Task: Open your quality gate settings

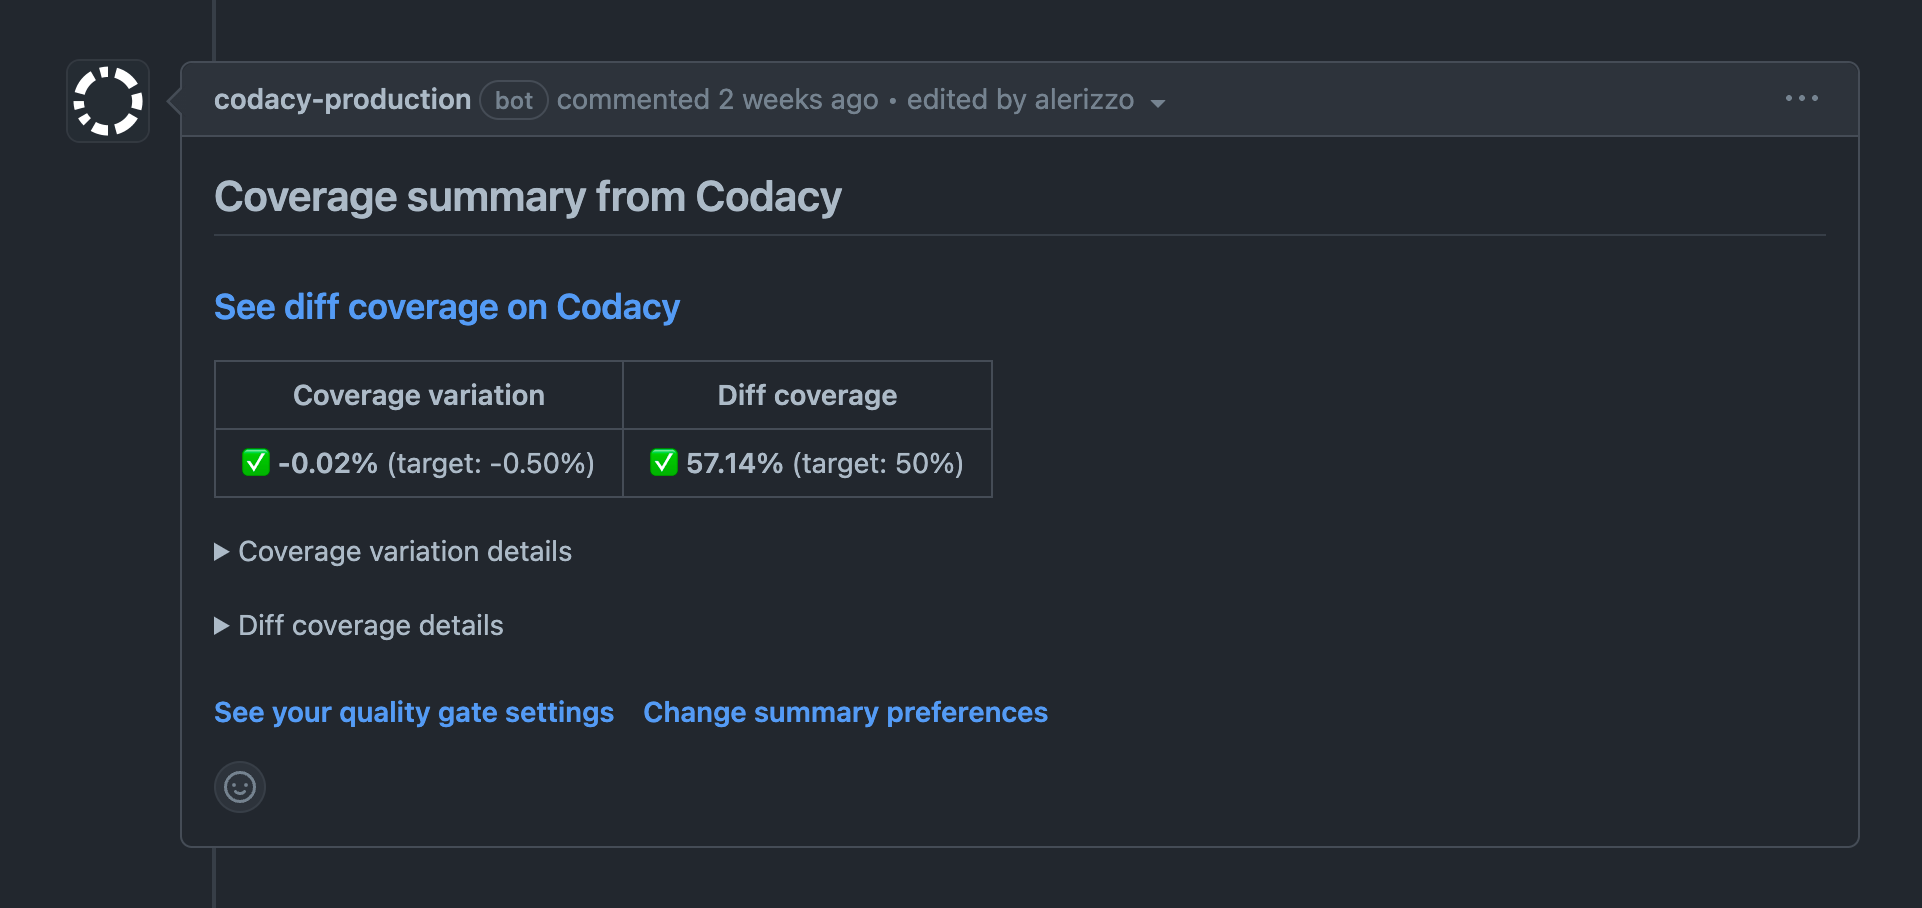Action: tap(413, 712)
